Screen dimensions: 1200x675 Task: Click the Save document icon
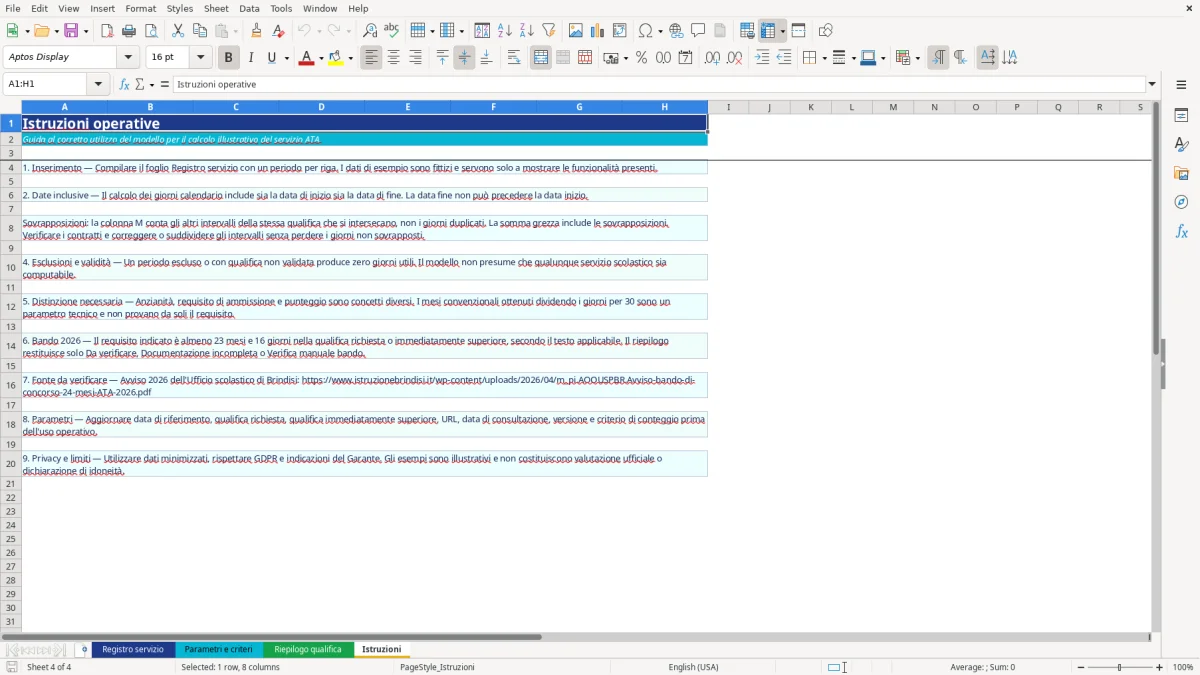(71, 31)
